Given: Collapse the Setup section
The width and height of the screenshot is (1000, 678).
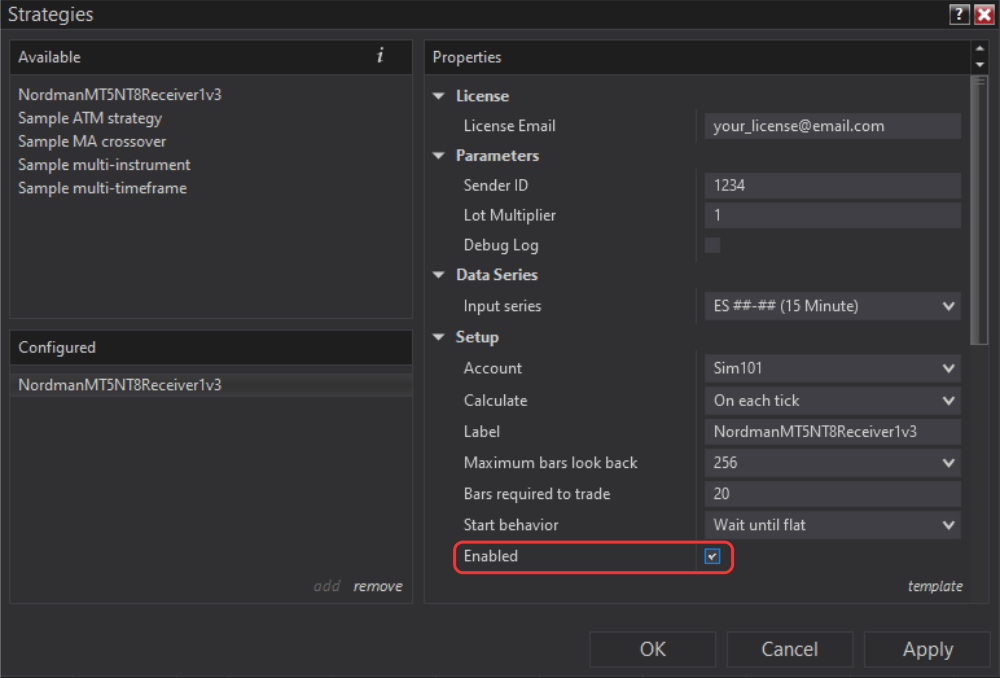Looking at the screenshot, I should tap(438, 337).
